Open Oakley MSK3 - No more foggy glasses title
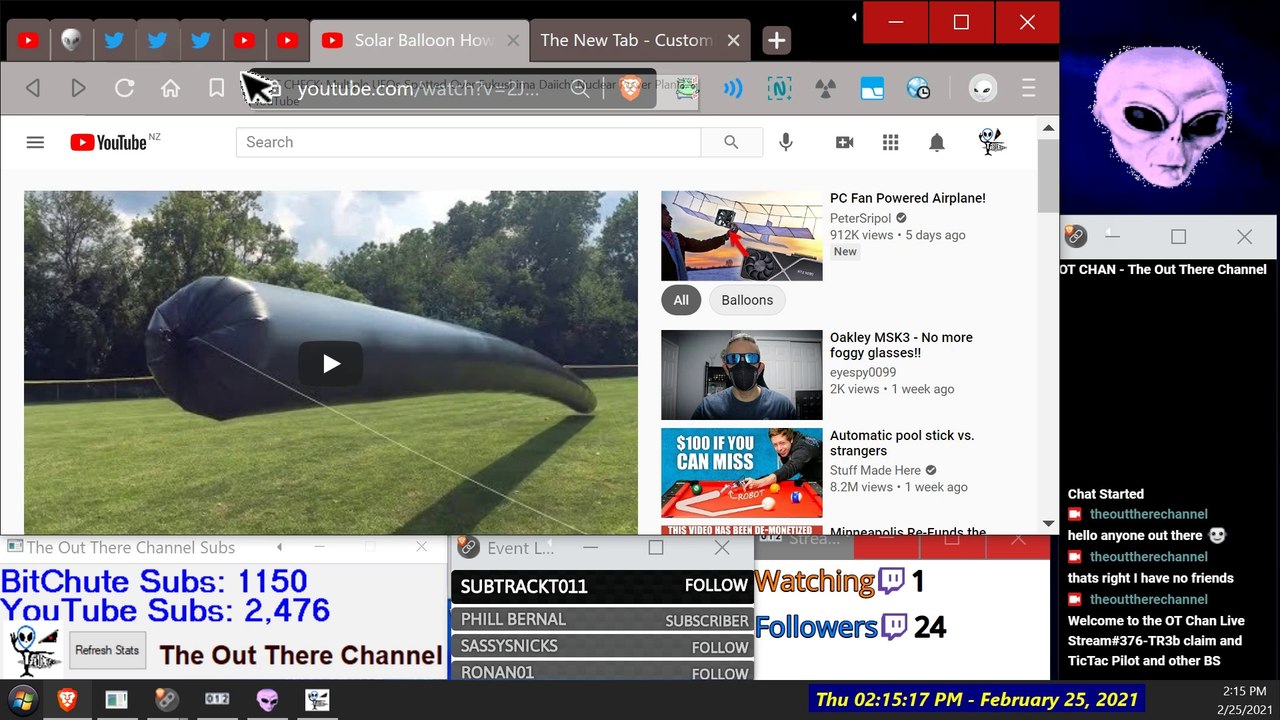 tap(901, 345)
